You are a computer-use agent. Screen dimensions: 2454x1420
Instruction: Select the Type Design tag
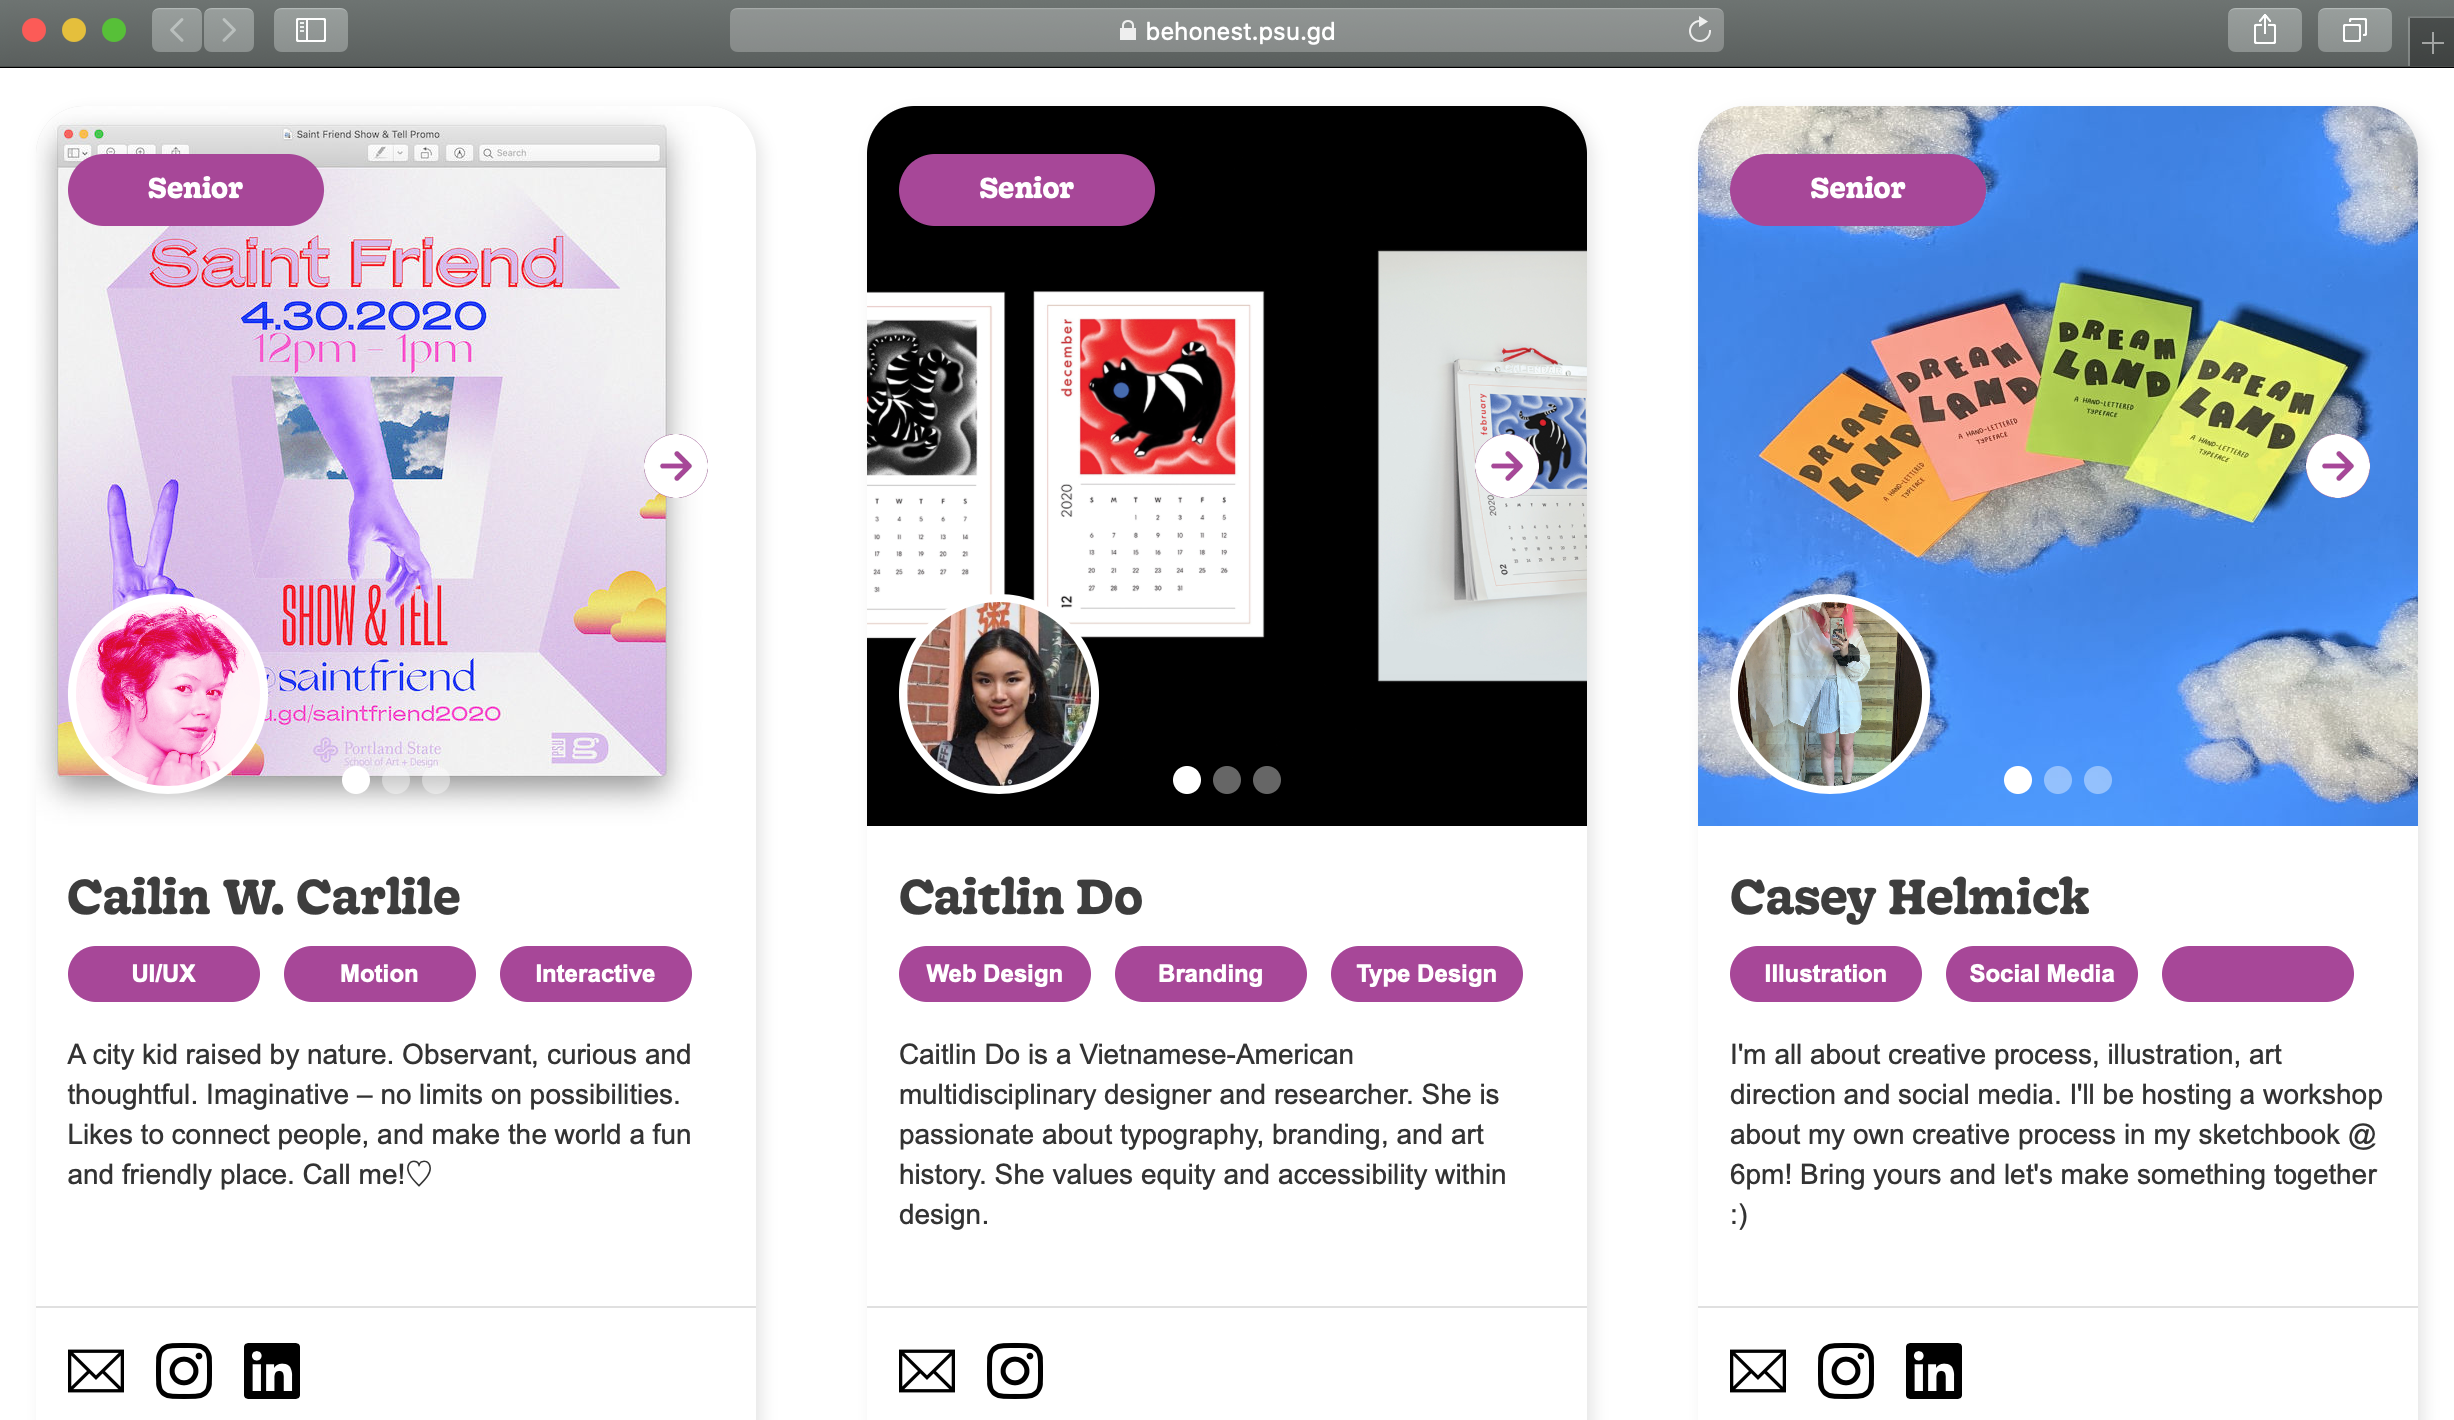(x=1427, y=974)
